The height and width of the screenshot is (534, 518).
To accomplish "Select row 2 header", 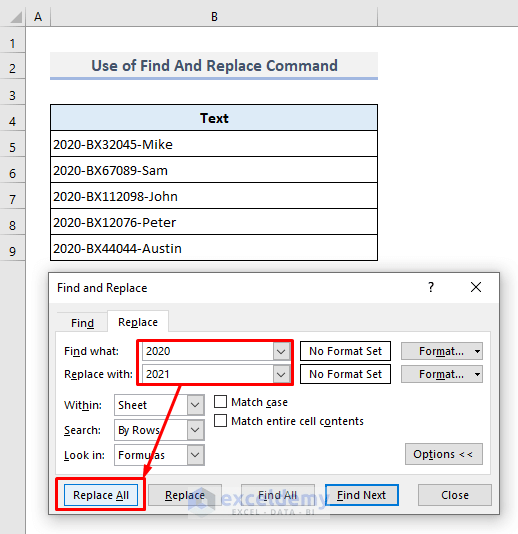I will pyautogui.click(x=13, y=66).
